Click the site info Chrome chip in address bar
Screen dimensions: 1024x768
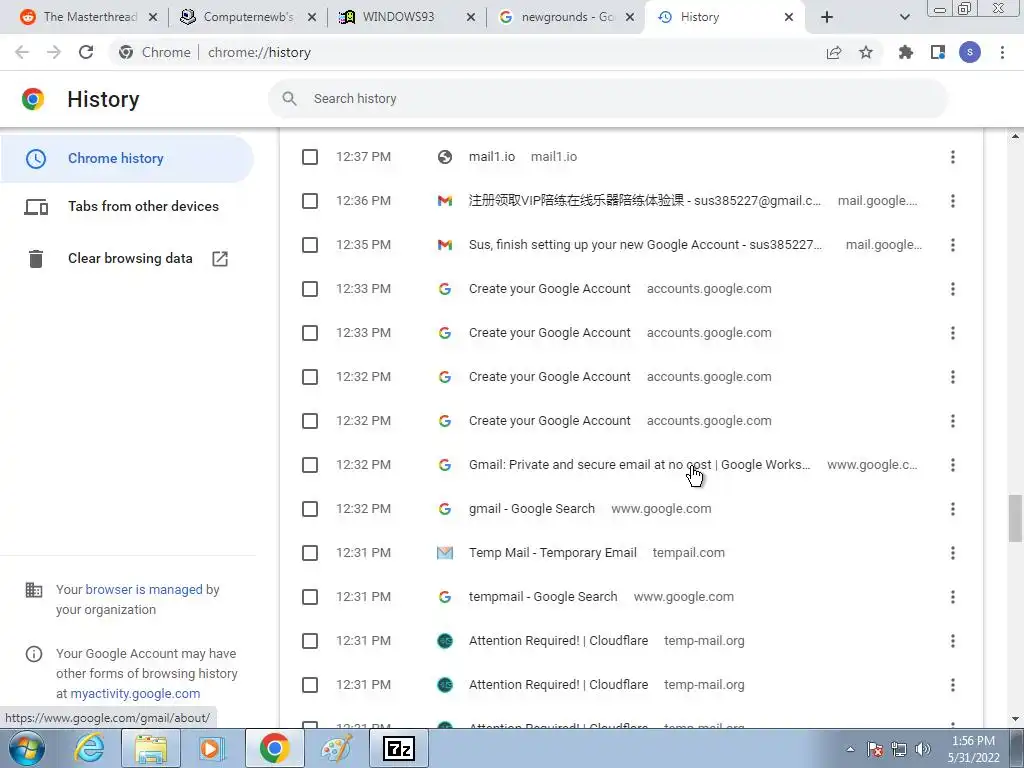pos(155,52)
